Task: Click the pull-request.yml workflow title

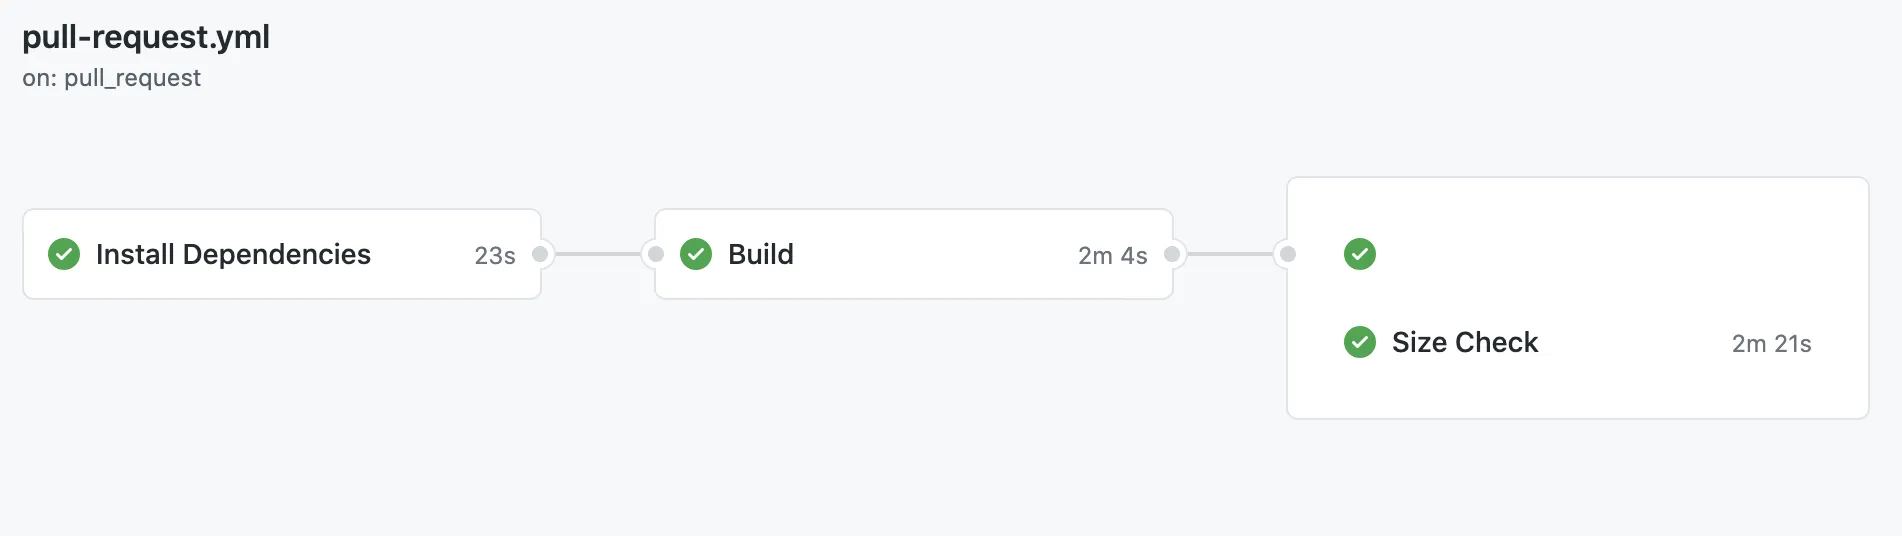Action: pyautogui.click(x=146, y=37)
